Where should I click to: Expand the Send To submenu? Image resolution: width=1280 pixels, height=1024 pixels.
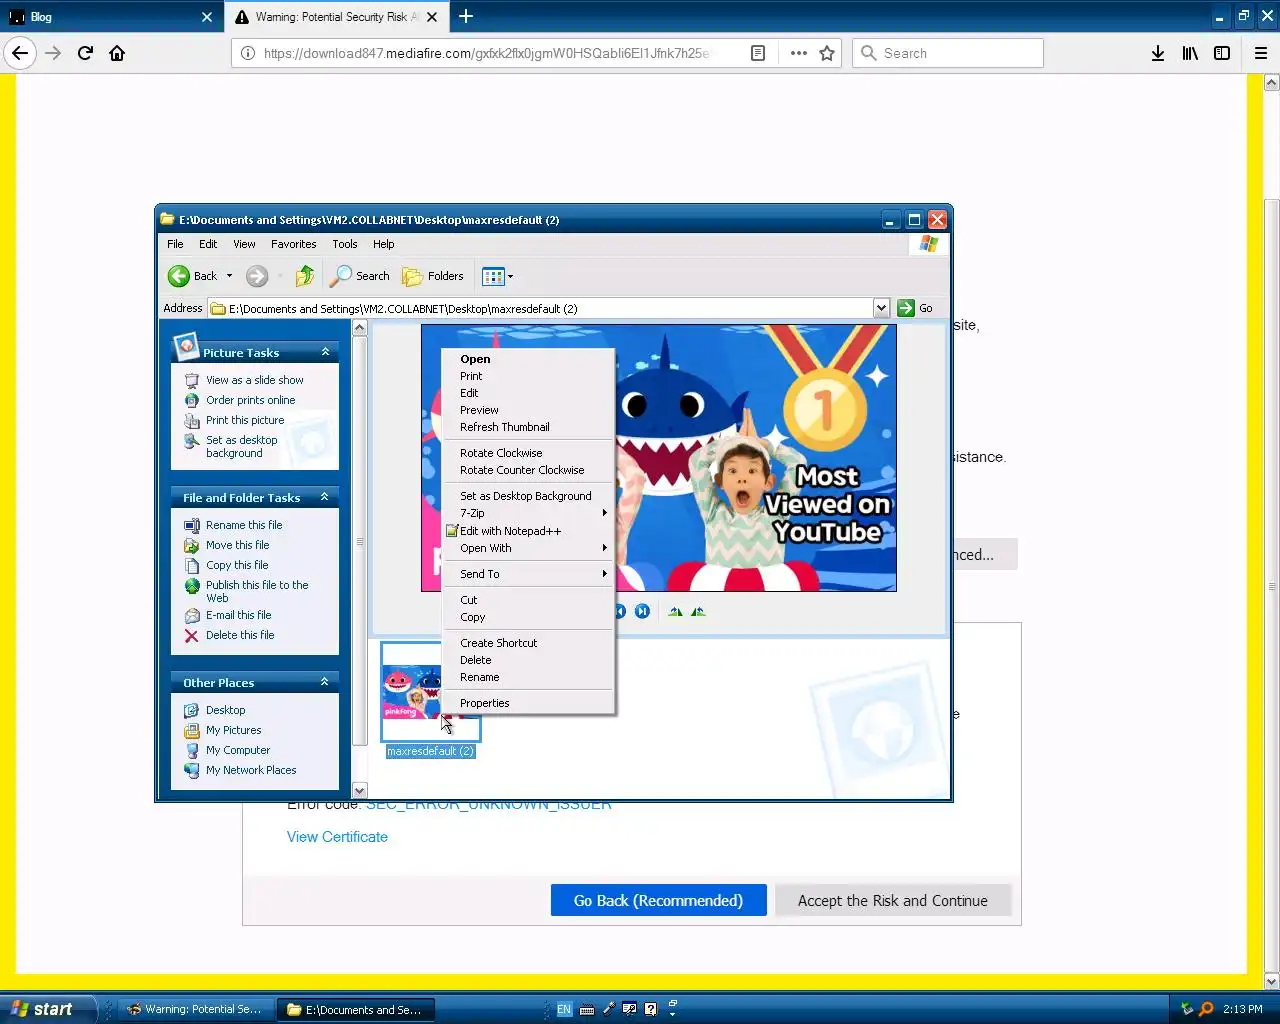pyautogui.click(x=528, y=574)
